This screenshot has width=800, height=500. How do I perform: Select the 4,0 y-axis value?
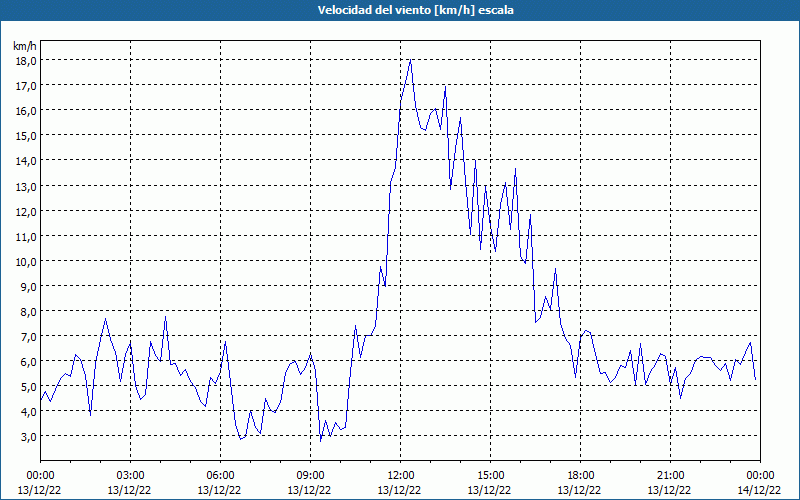29,411
